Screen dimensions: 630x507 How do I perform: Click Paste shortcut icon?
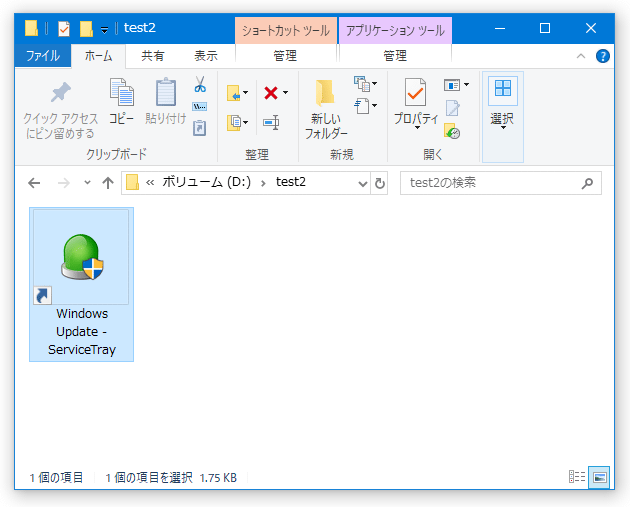[x=200, y=128]
